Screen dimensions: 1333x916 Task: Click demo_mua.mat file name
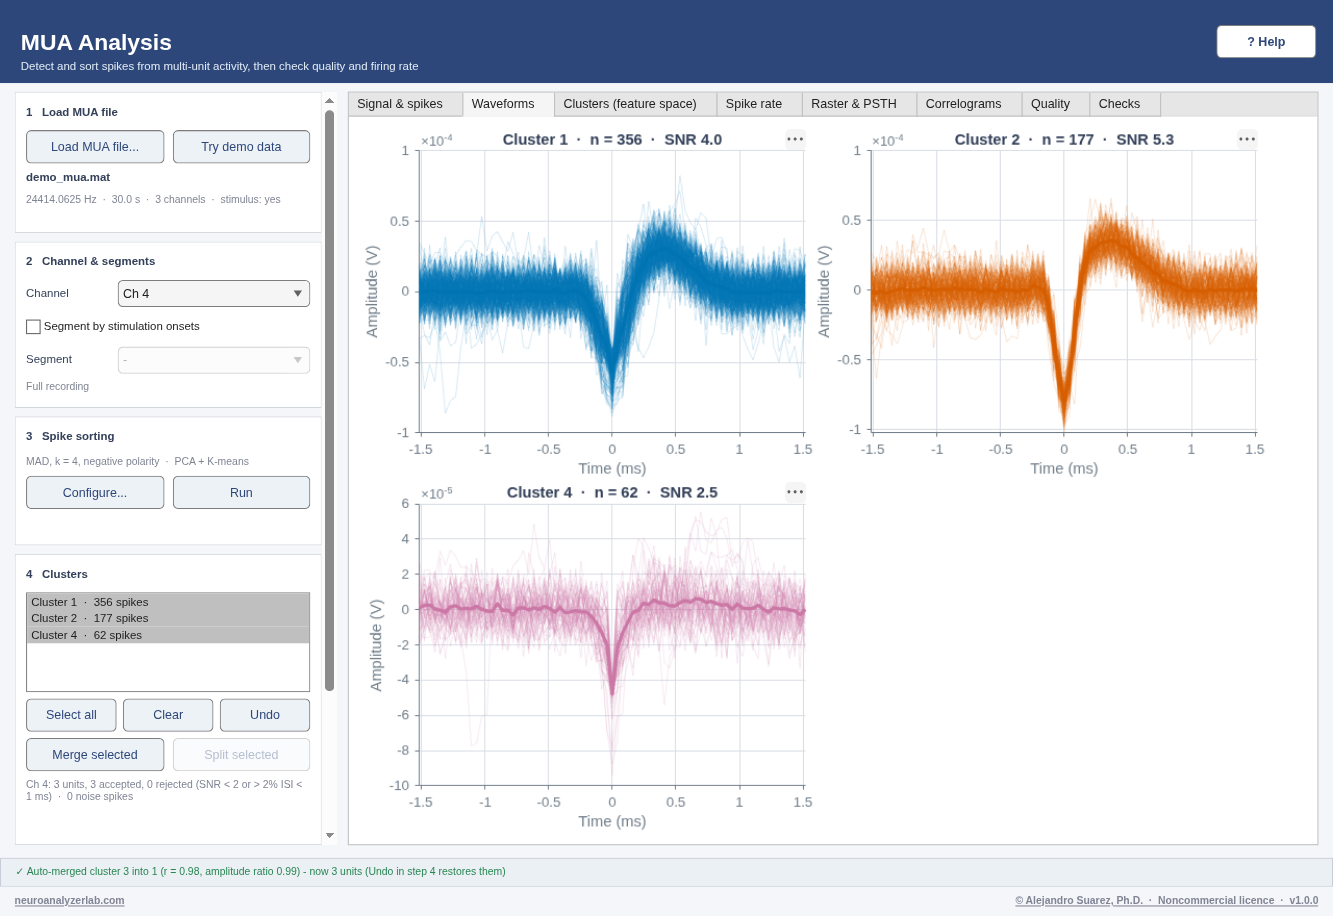click(x=68, y=177)
